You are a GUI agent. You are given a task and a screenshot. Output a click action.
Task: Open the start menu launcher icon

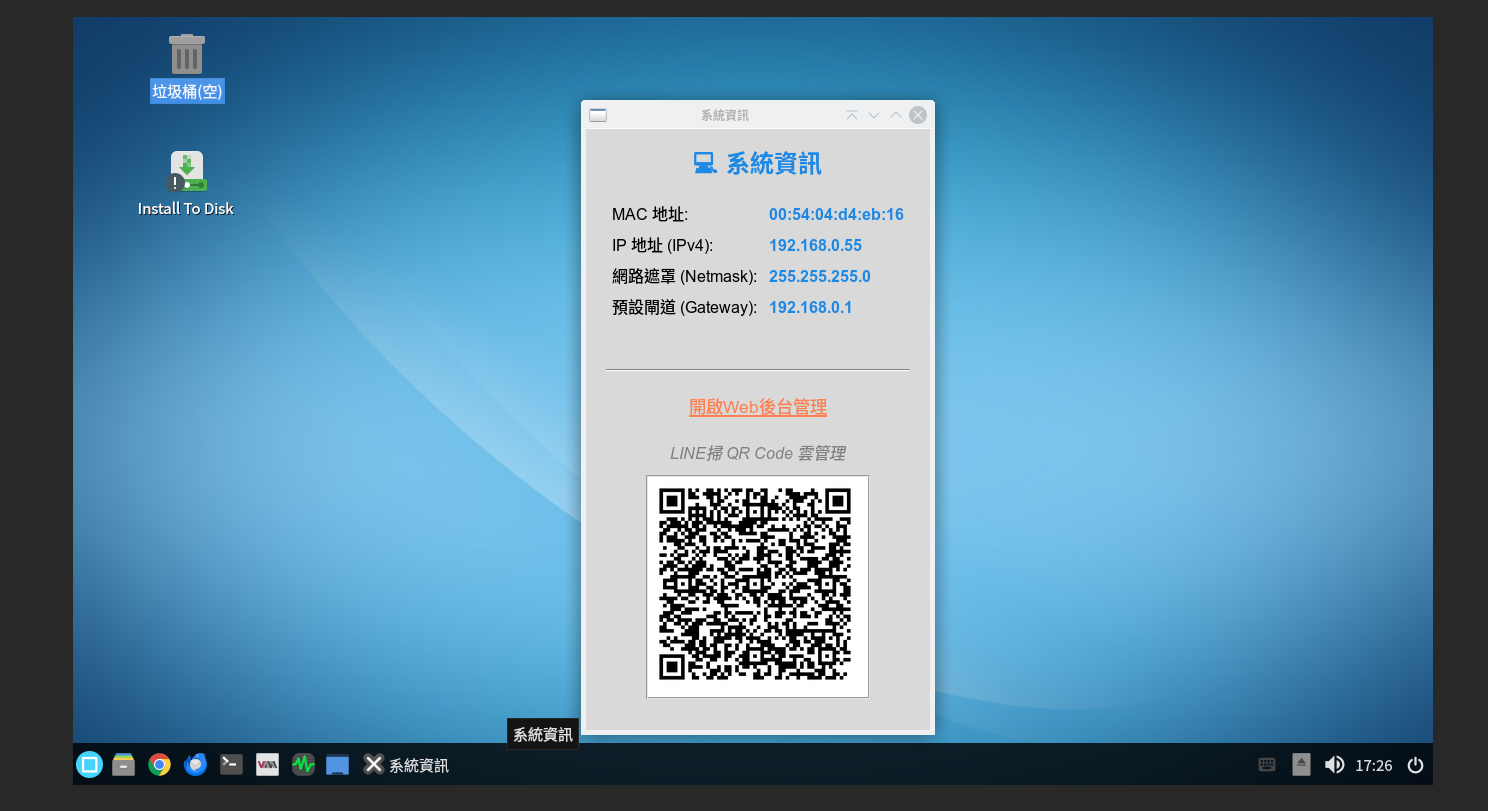[89, 765]
